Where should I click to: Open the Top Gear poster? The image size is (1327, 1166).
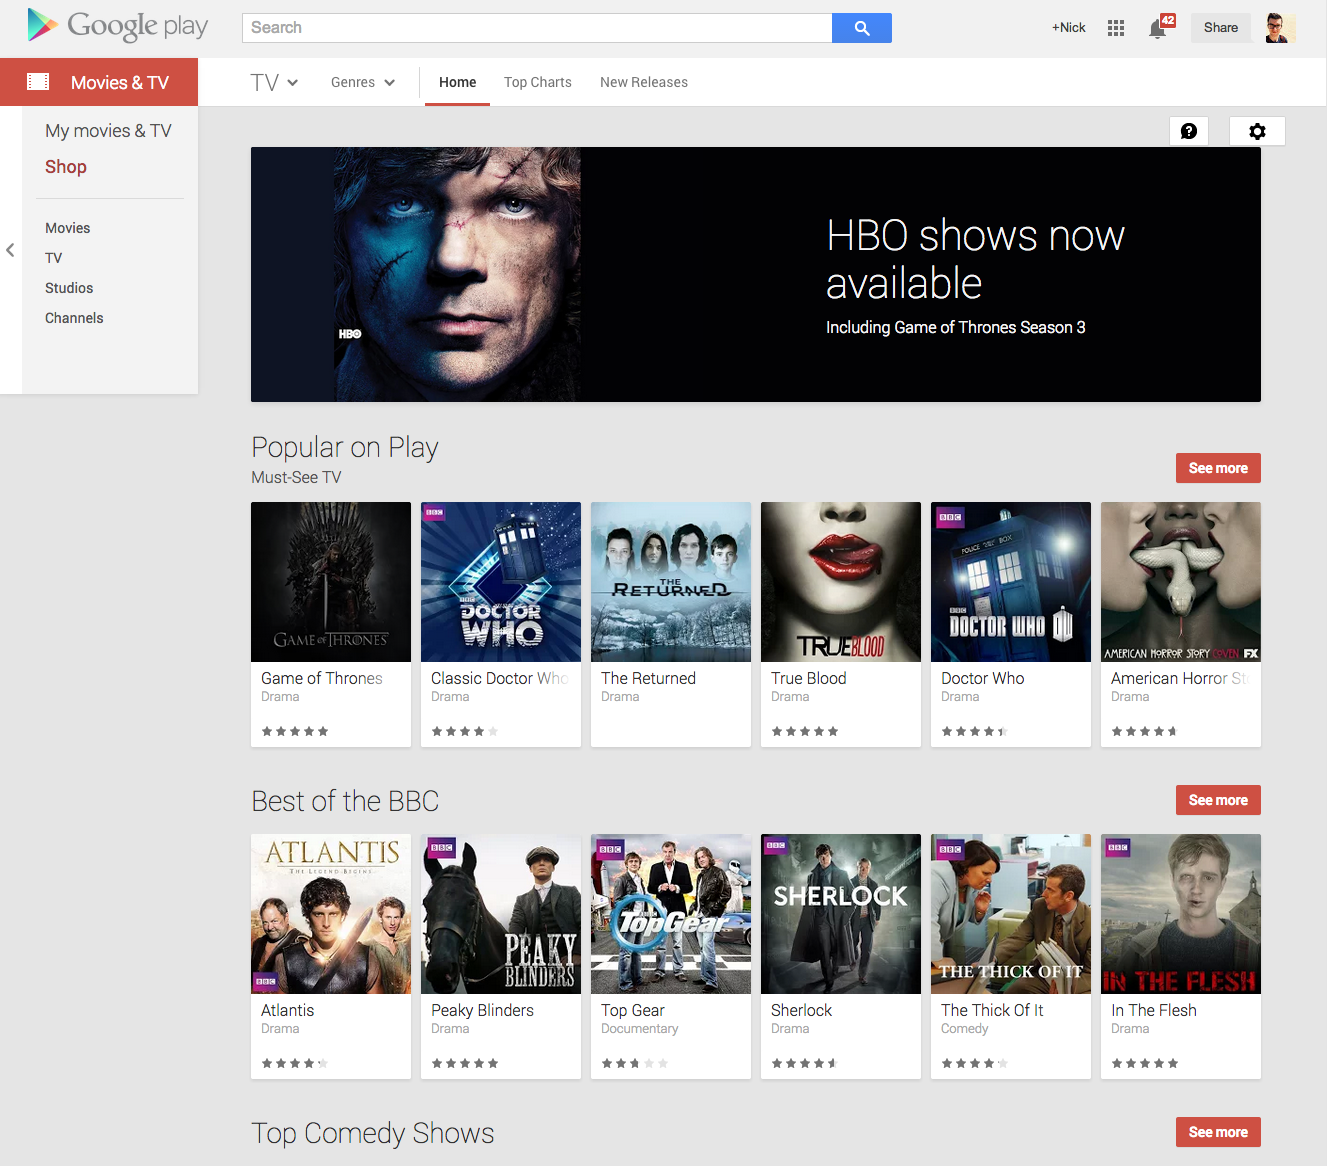coord(671,914)
